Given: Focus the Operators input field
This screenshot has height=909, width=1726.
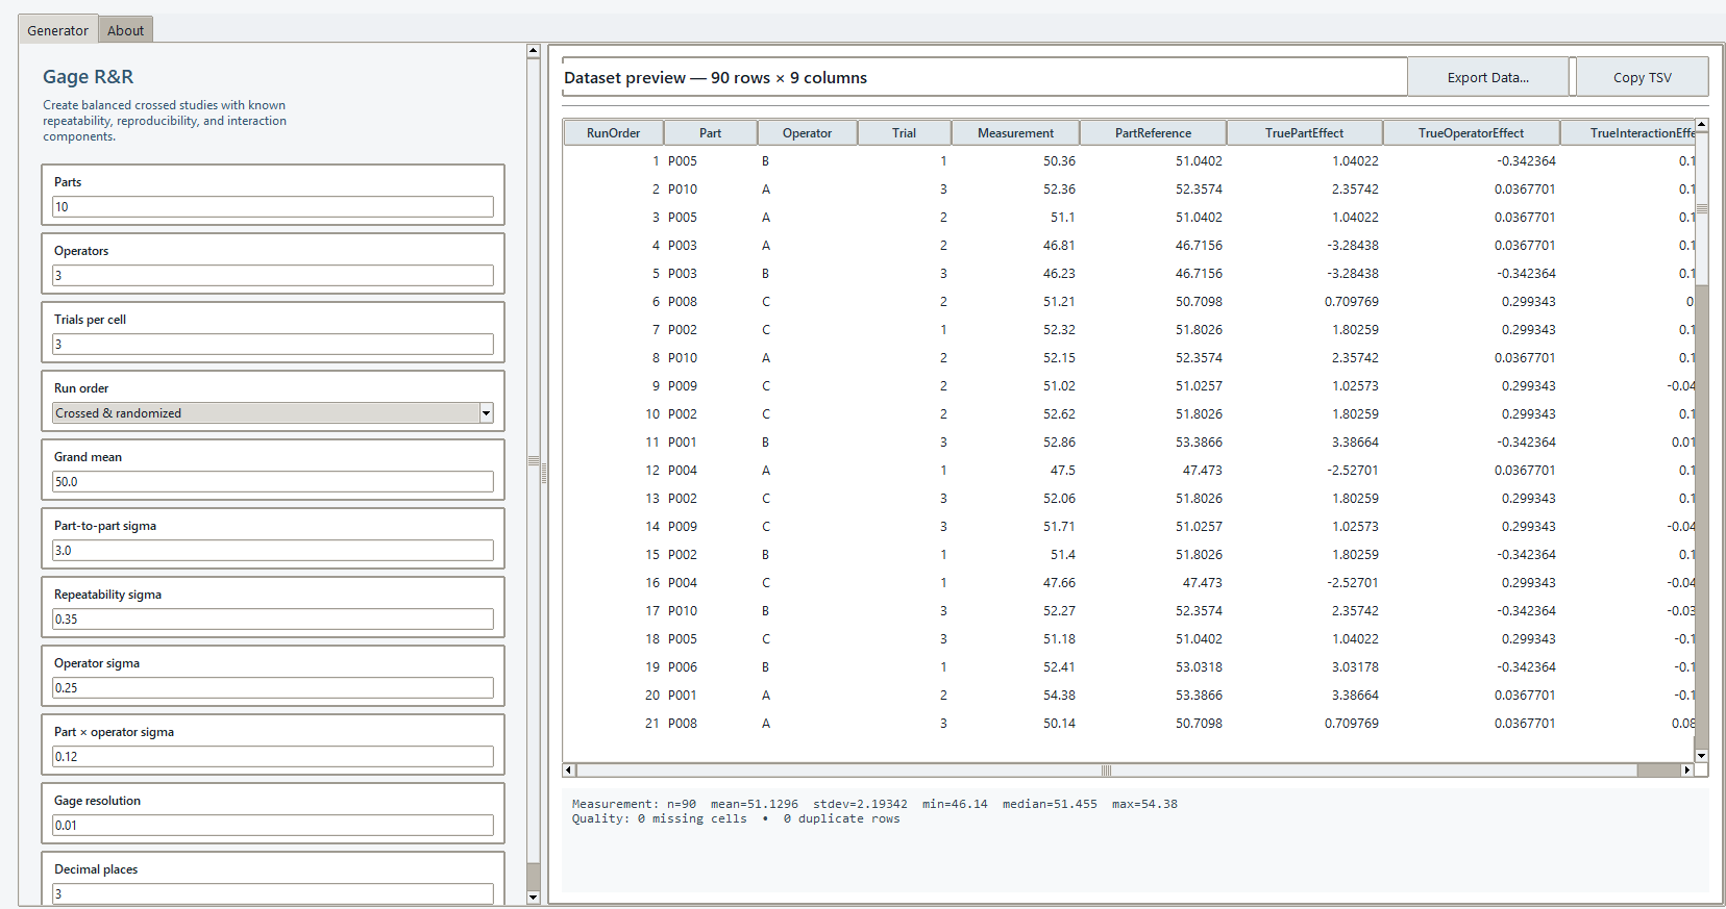Looking at the screenshot, I should pyautogui.click(x=273, y=275).
